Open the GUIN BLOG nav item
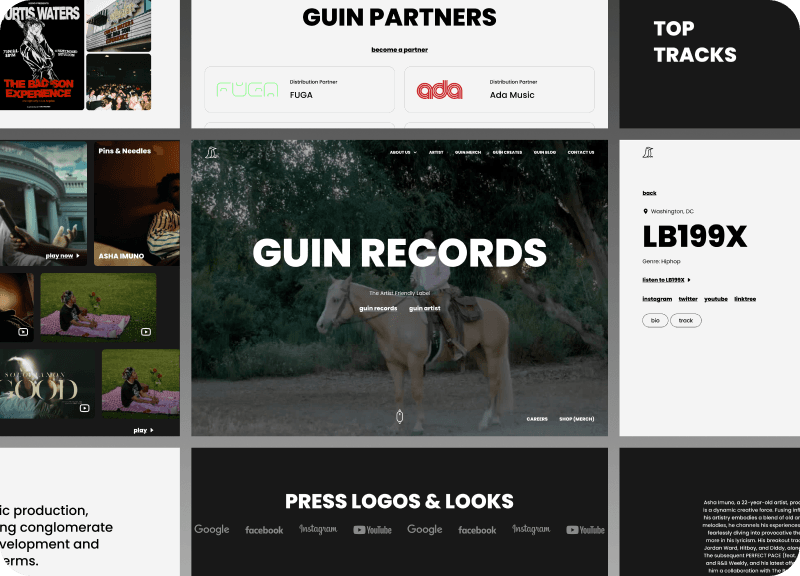The width and height of the screenshot is (800, 576). pyautogui.click(x=545, y=153)
